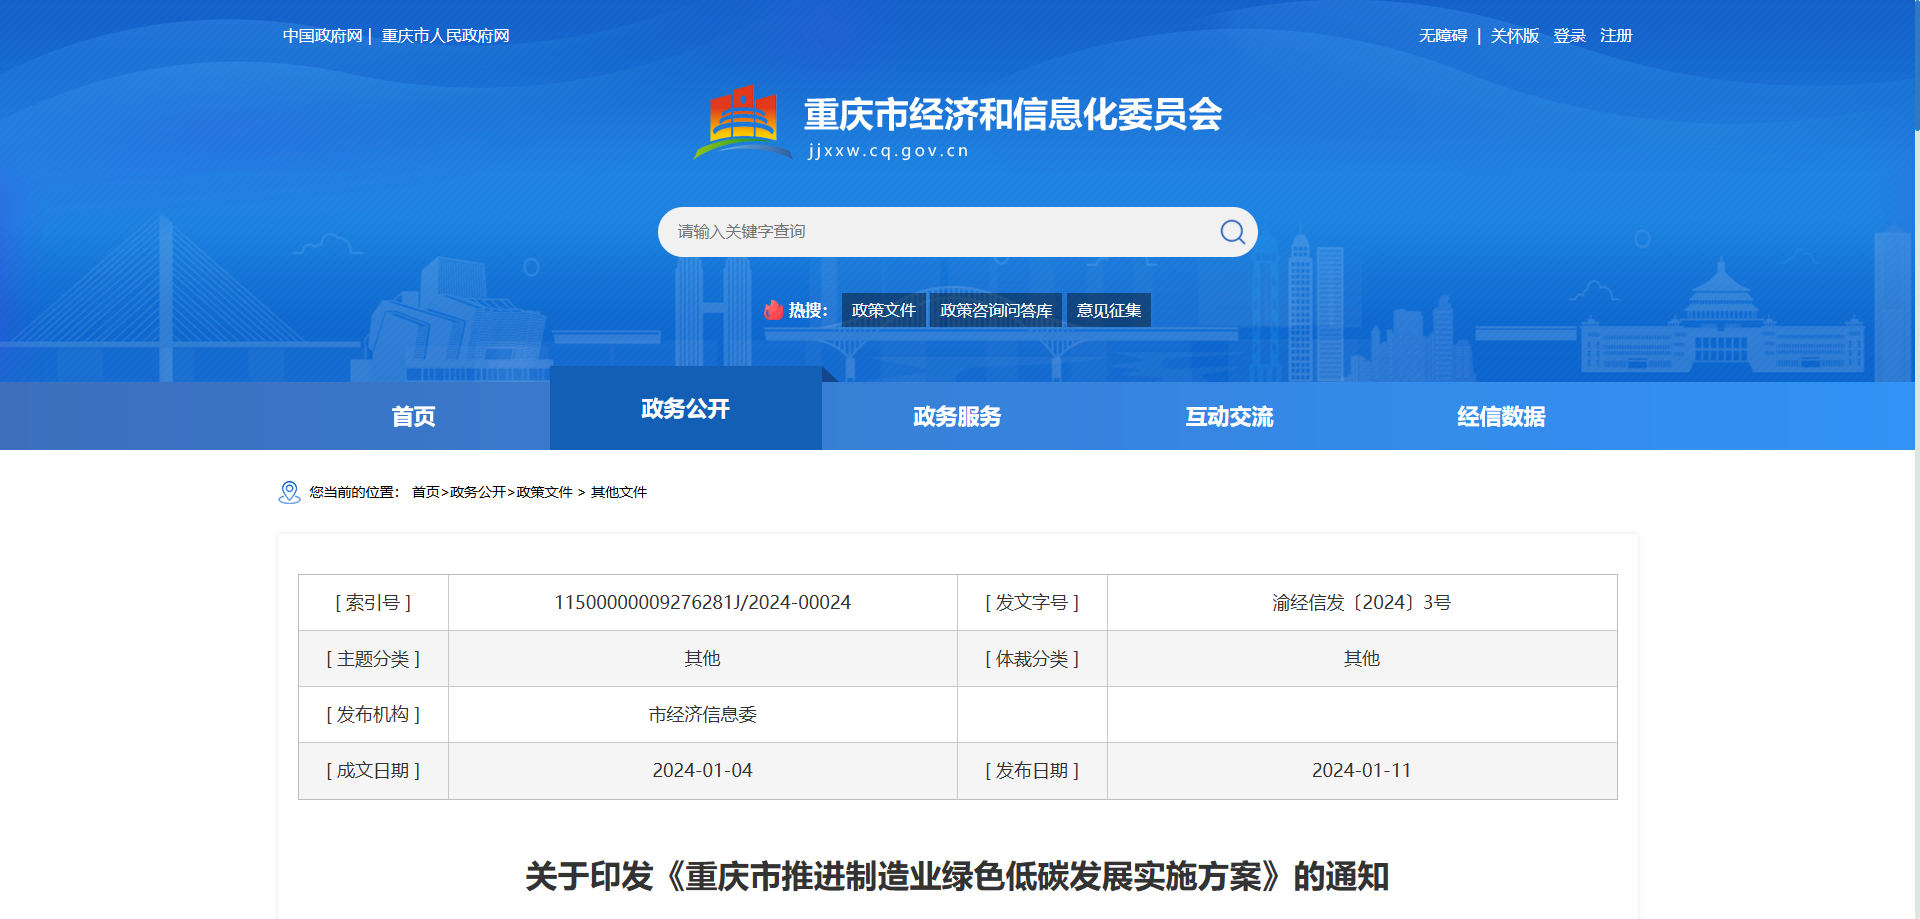Enable 无障碍 accessibility mode
The width and height of the screenshot is (1920, 919).
click(x=1442, y=36)
